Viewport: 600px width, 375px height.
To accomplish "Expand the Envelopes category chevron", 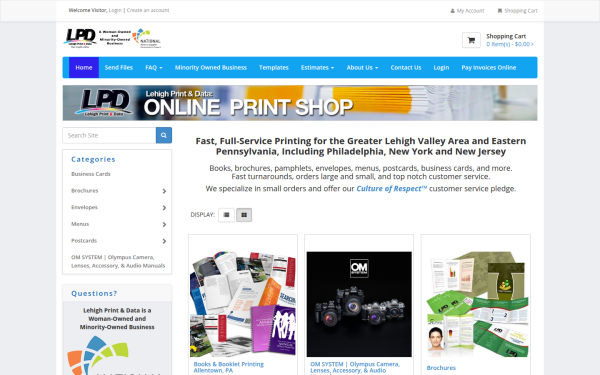I will tap(164, 207).
